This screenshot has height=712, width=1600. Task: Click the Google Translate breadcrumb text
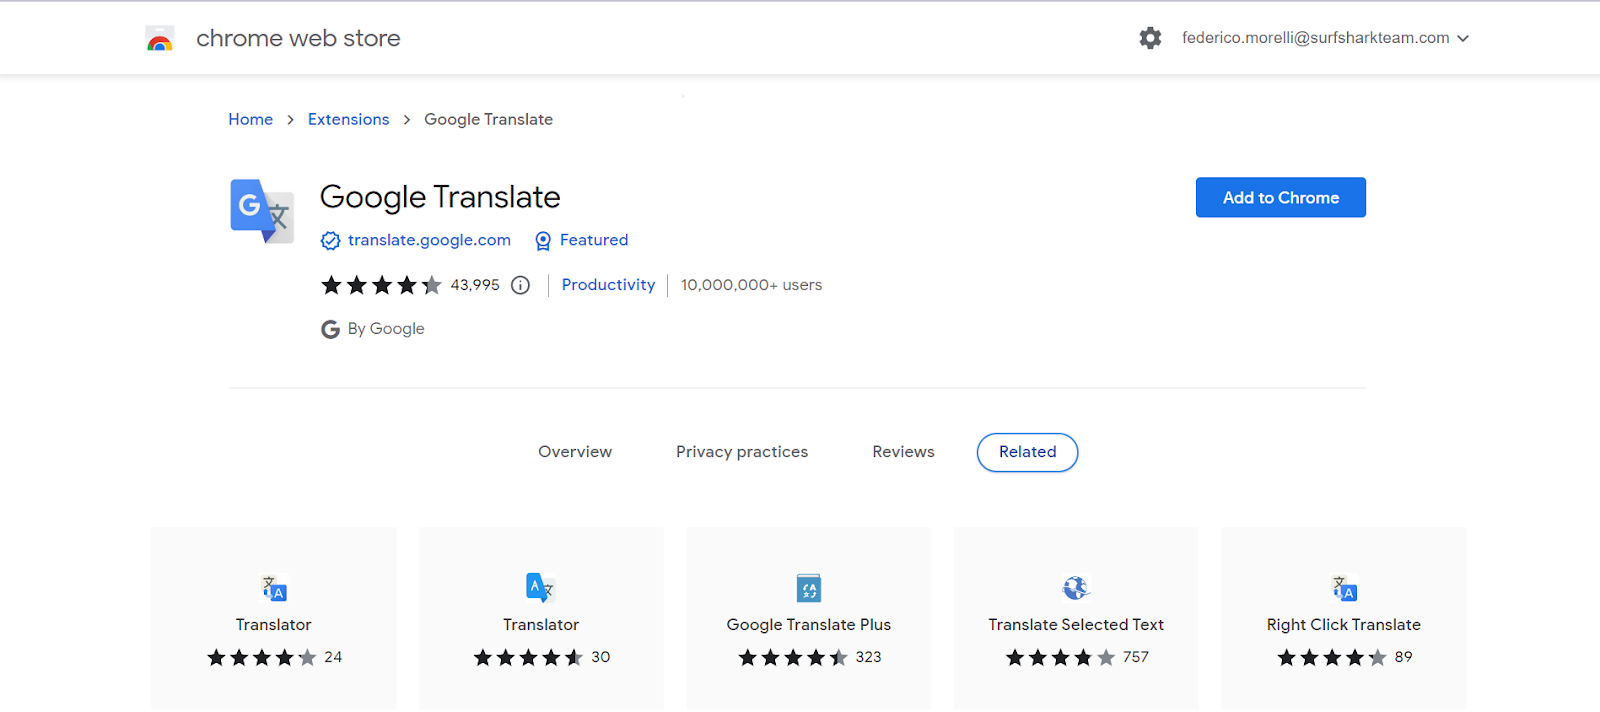pos(488,119)
